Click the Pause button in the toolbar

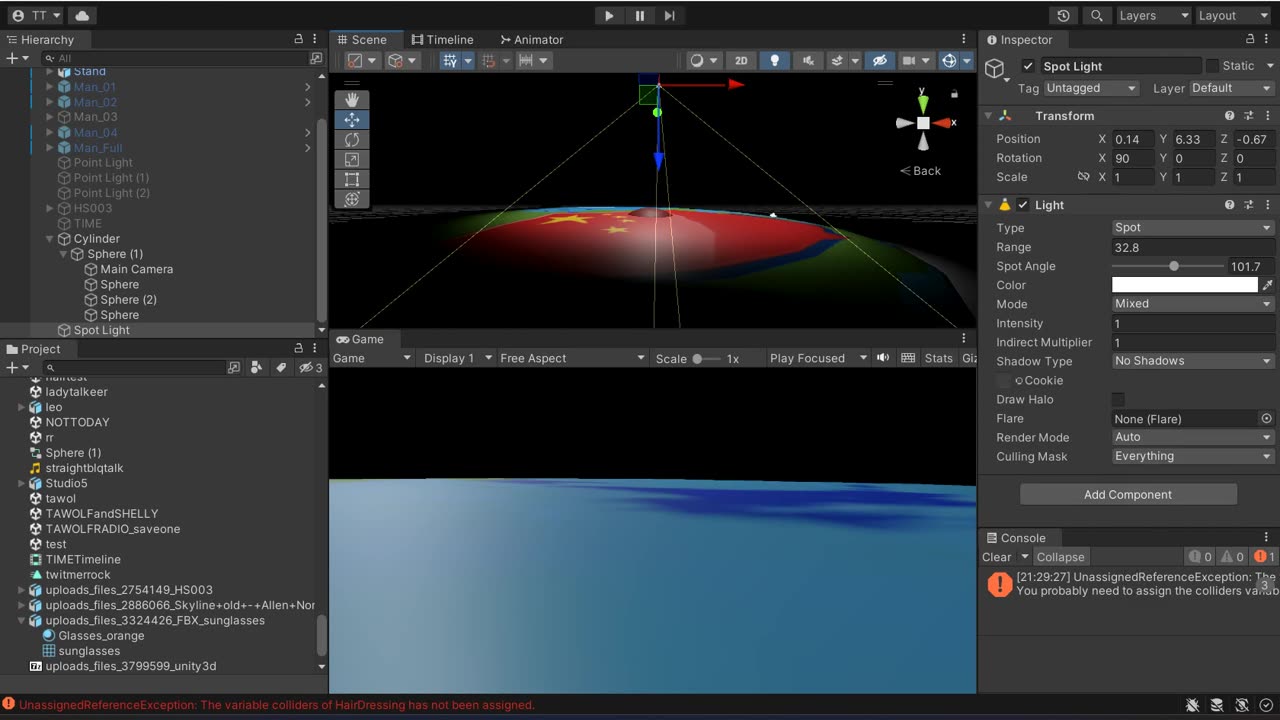pos(640,16)
